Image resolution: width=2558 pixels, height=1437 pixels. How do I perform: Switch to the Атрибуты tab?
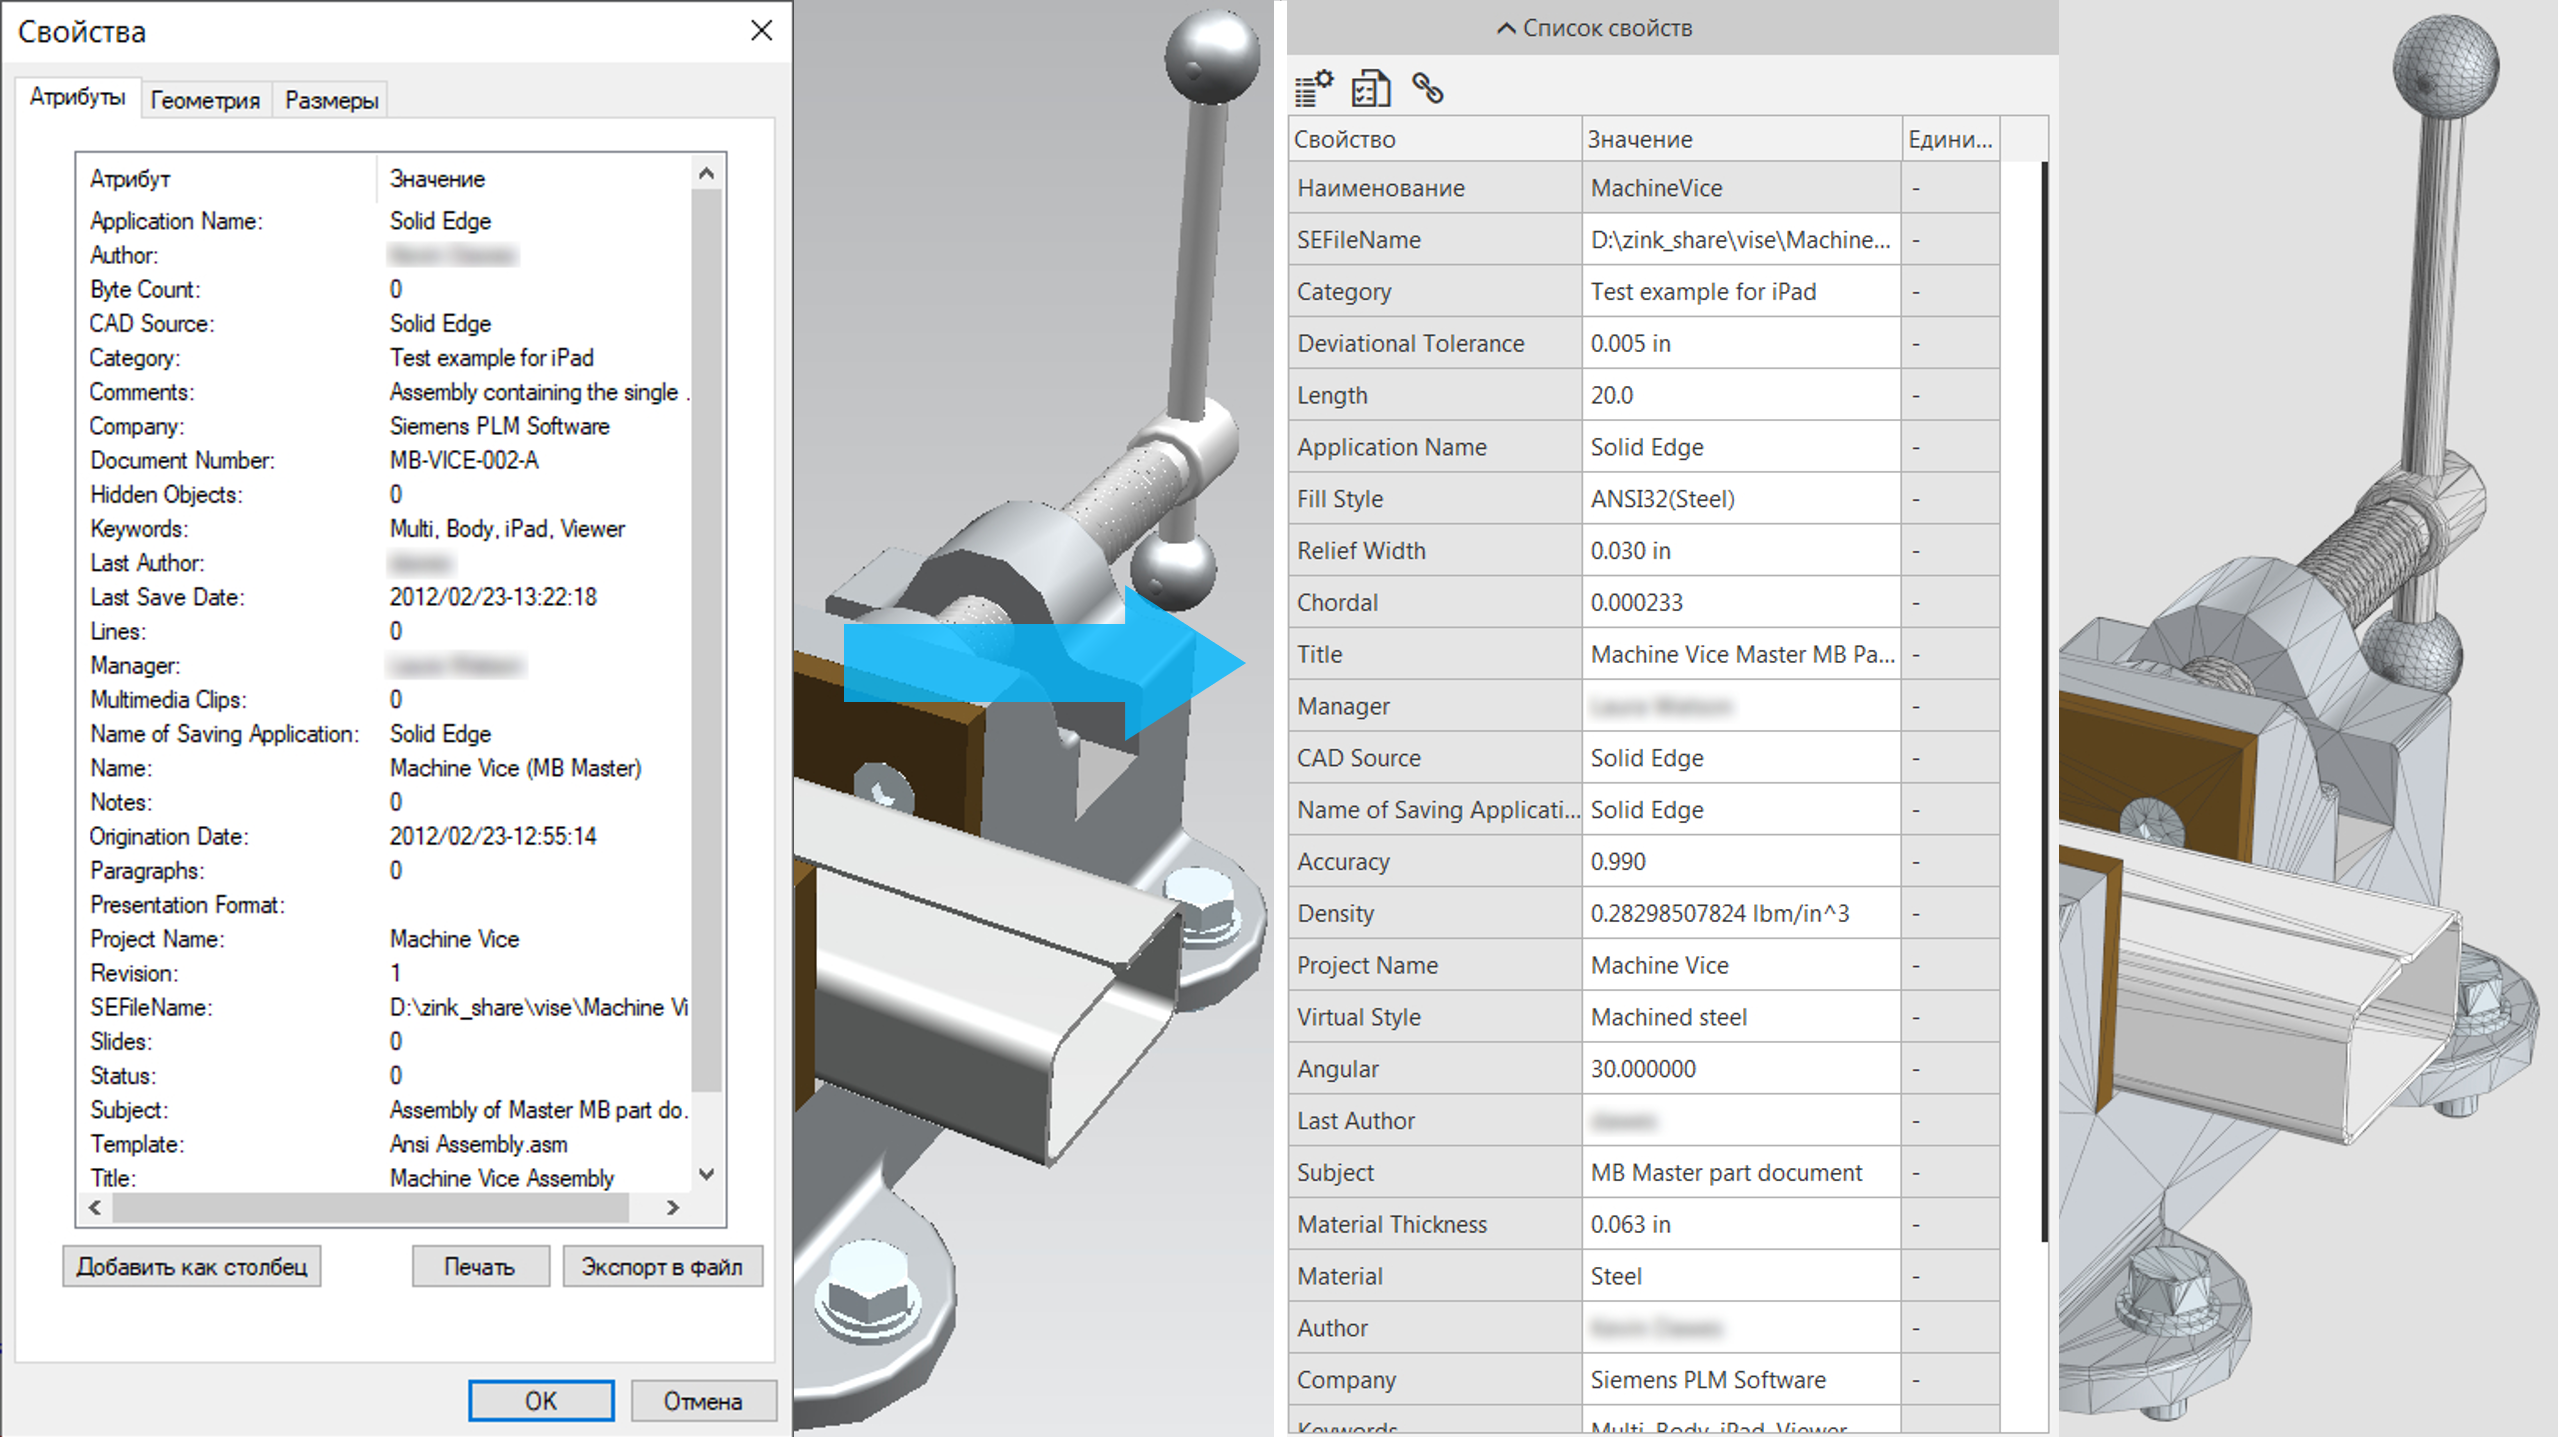click(78, 97)
